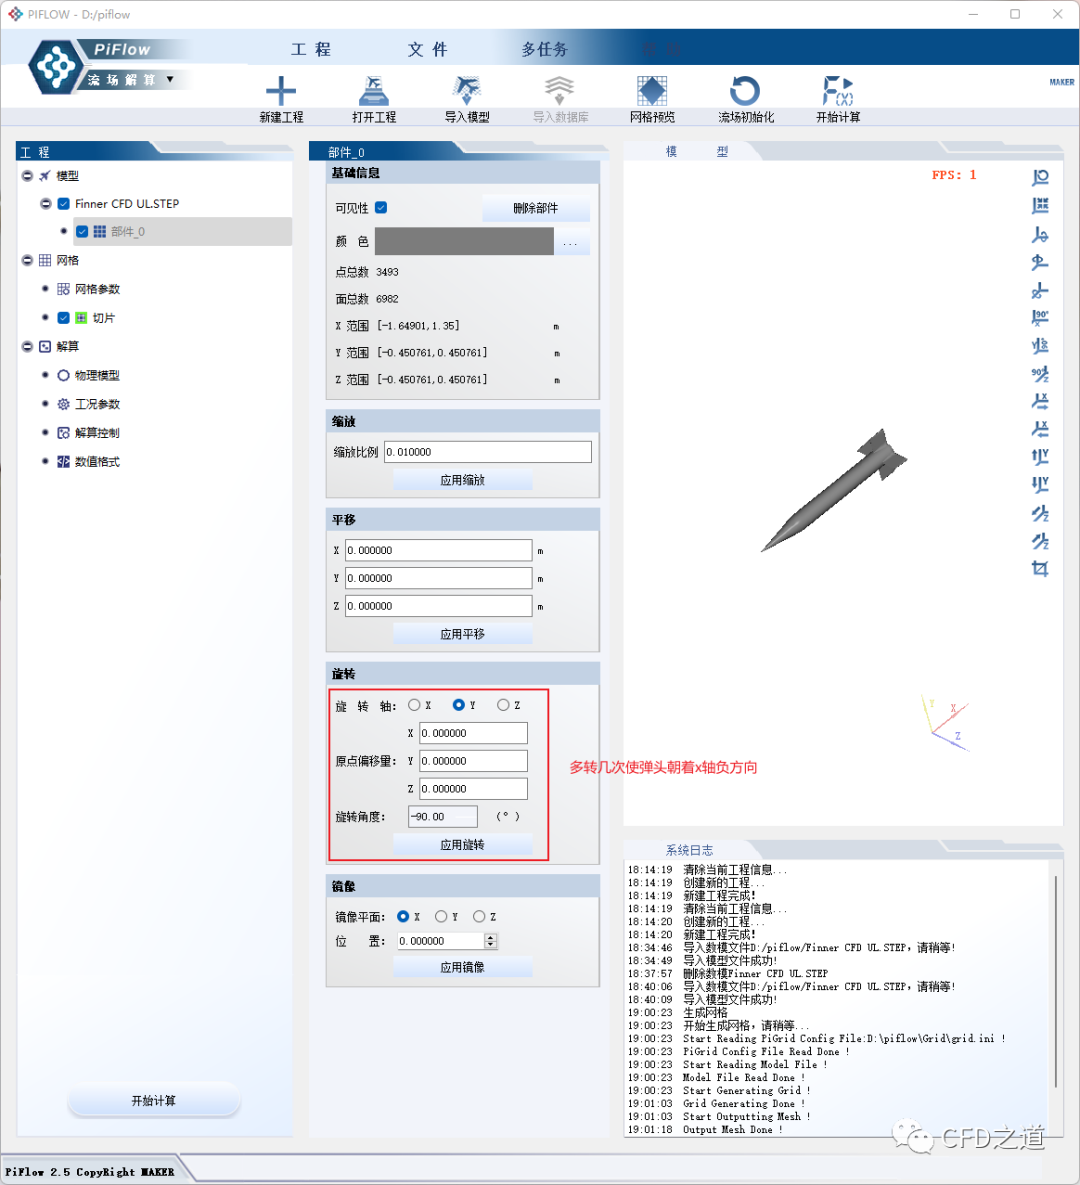Click the 新建工程 plus icon

tap(280, 91)
